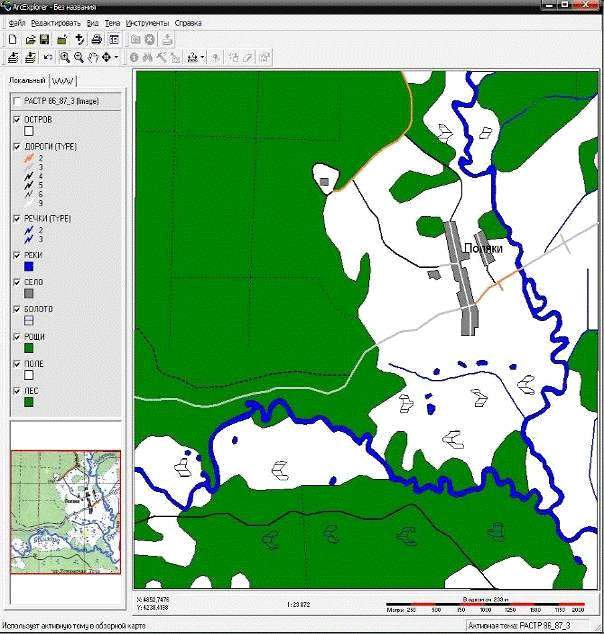Select the Zoom Out magnifier tool
This screenshot has height=634, width=604.
(78, 57)
